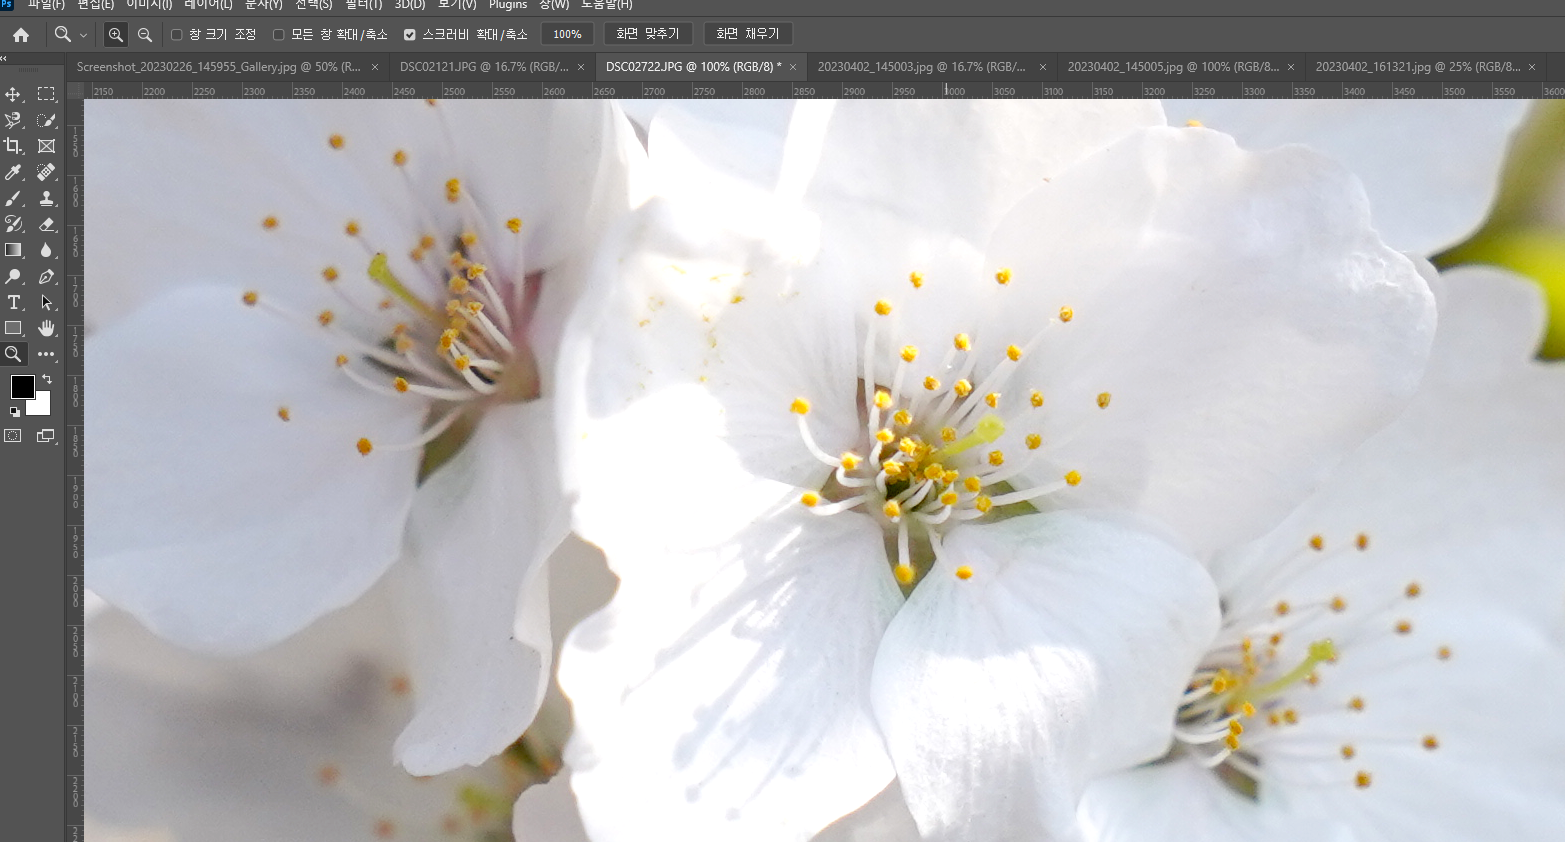Select the Horizontal Type tool

[x=13, y=302]
